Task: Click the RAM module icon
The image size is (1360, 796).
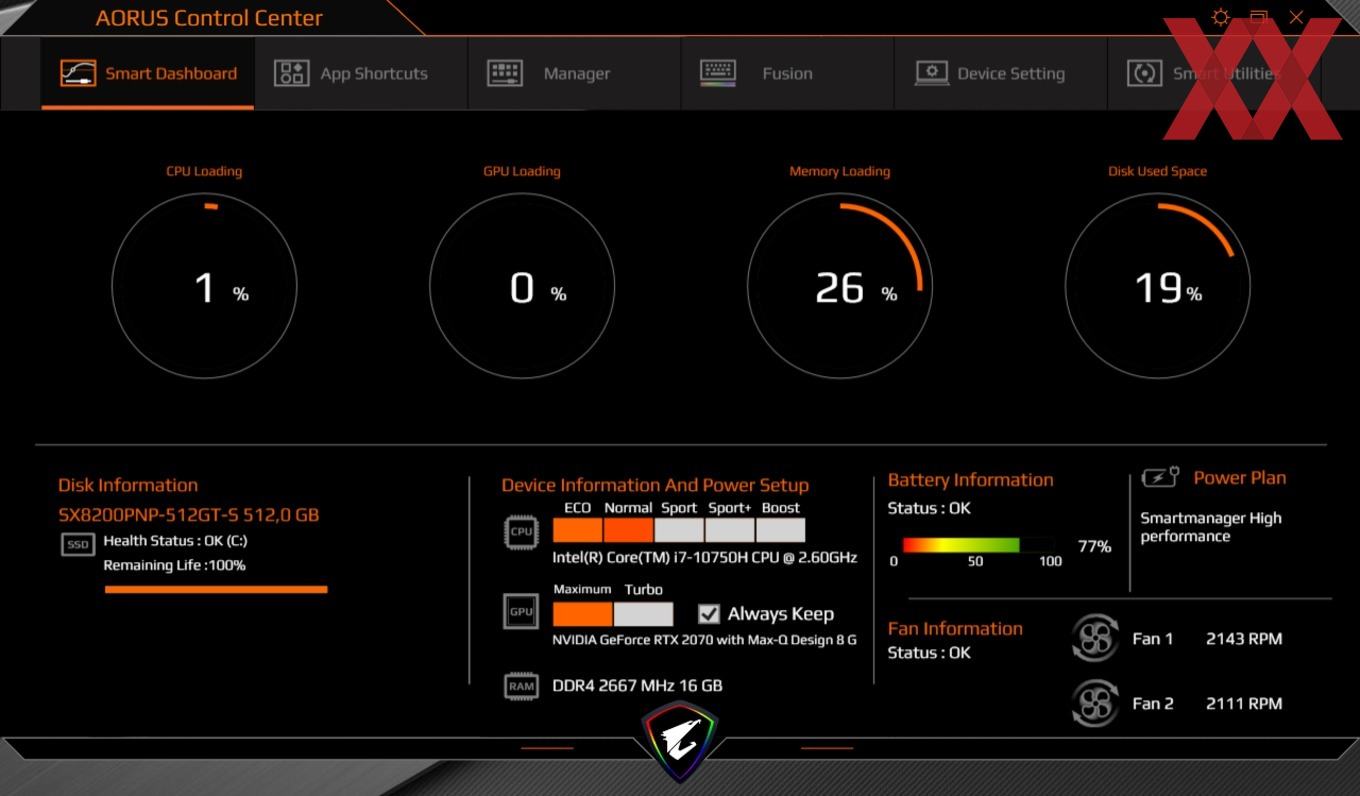Action: pyautogui.click(x=521, y=686)
